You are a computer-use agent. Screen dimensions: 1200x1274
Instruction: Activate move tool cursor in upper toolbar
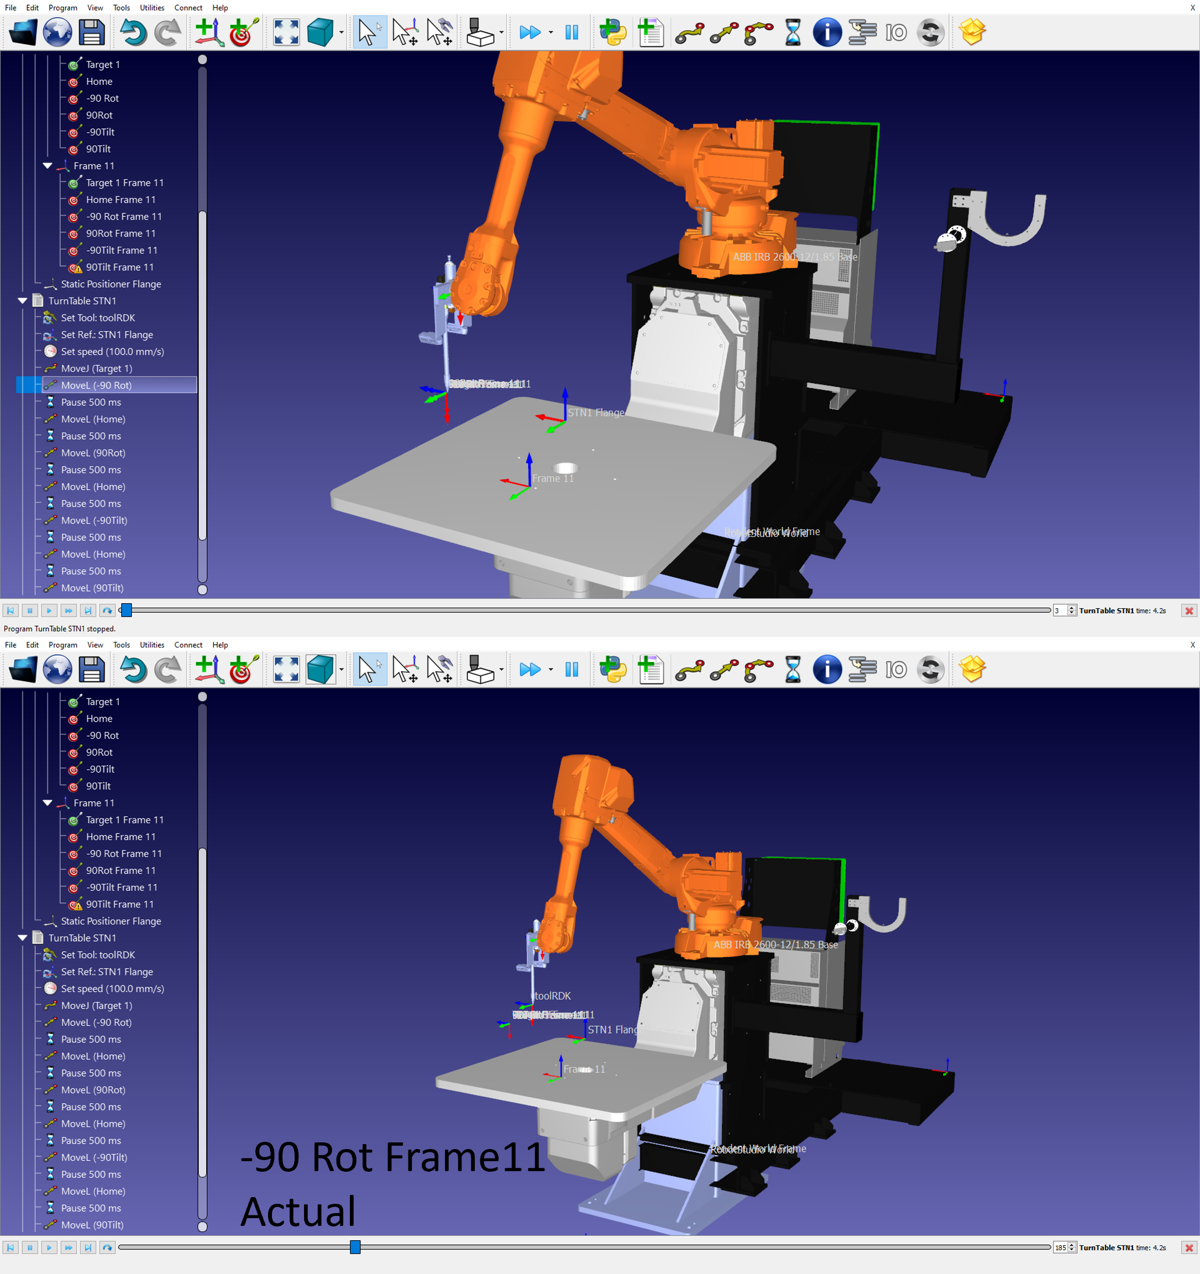440,32
